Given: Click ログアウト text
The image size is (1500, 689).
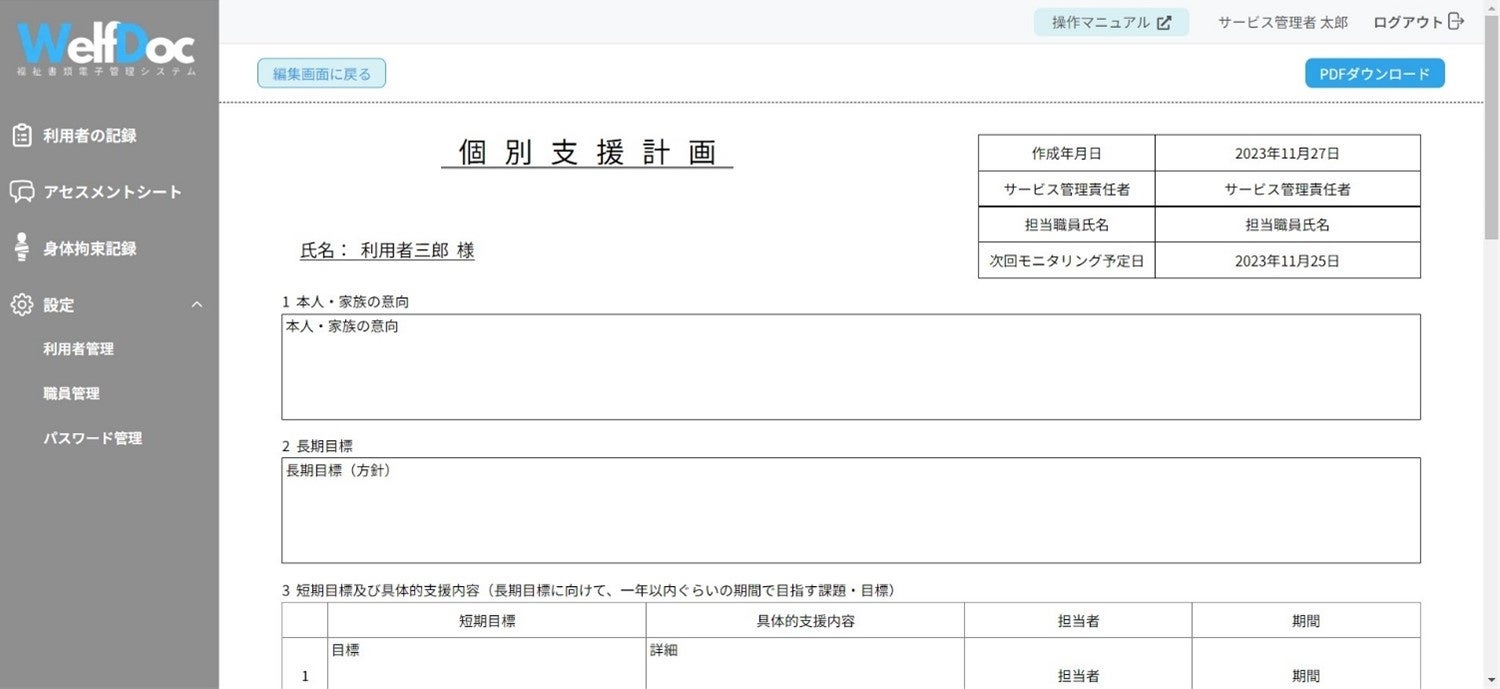Looking at the screenshot, I should click(1408, 22).
